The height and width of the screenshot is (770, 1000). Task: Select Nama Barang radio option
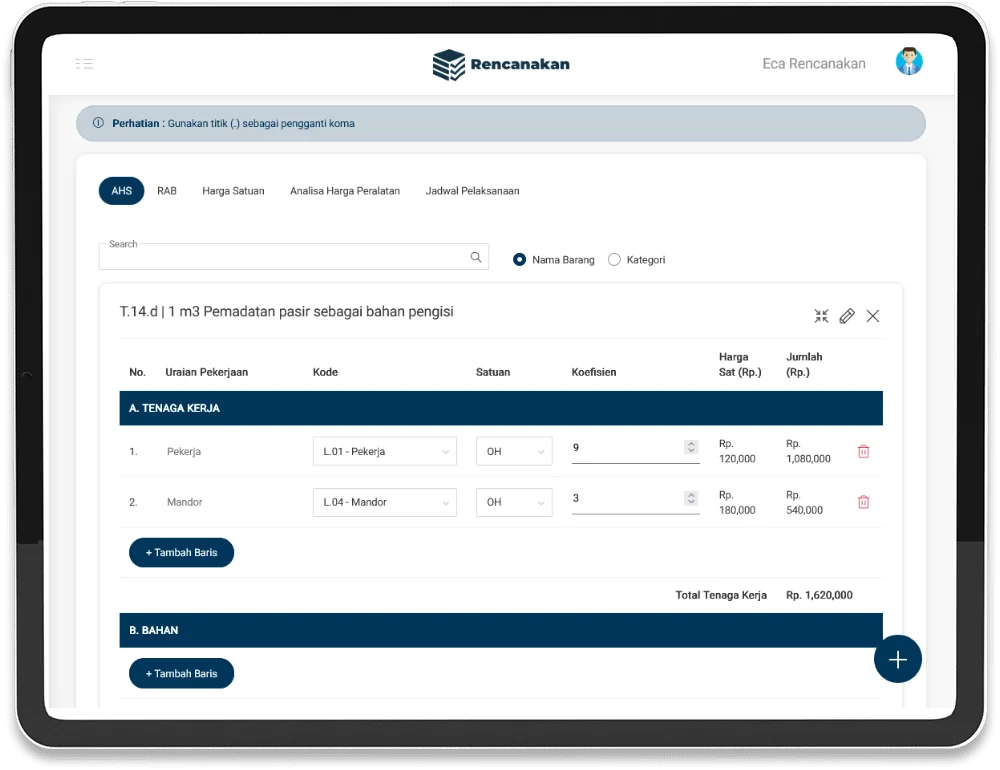point(520,260)
